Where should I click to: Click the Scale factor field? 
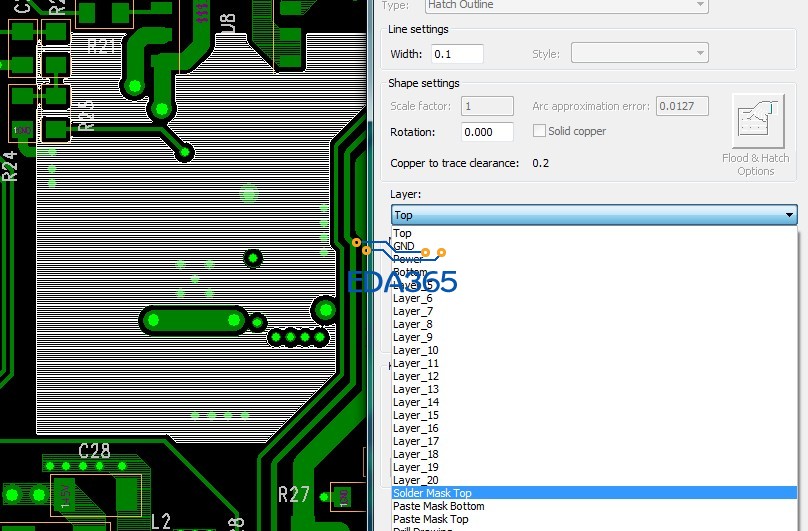pyautogui.click(x=487, y=106)
